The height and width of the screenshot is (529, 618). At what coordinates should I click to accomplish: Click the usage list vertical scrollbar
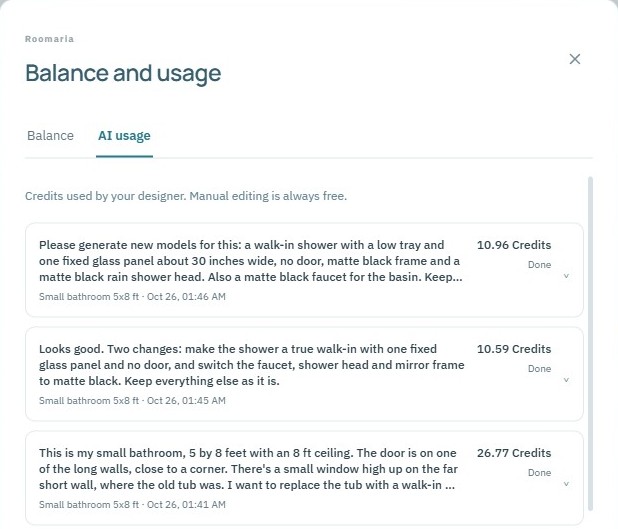[590, 344]
